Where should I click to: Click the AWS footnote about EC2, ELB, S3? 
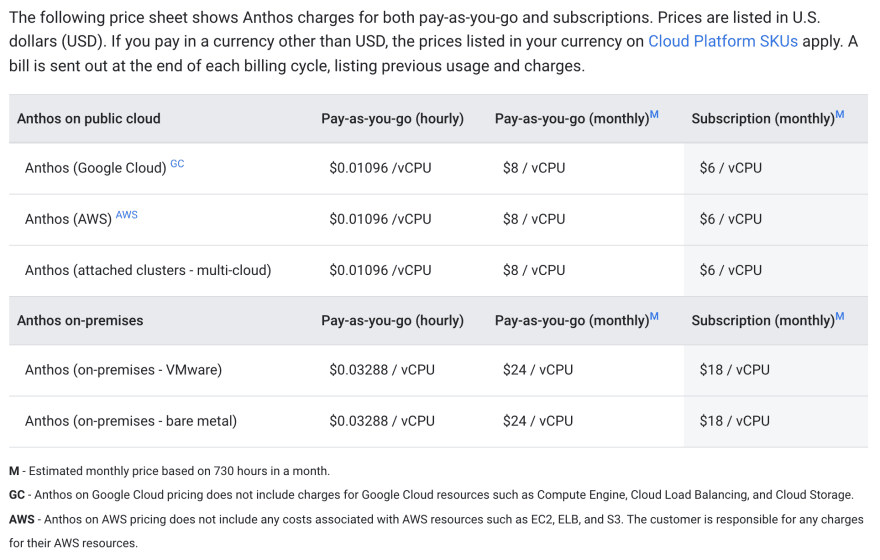[x=436, y=531]
